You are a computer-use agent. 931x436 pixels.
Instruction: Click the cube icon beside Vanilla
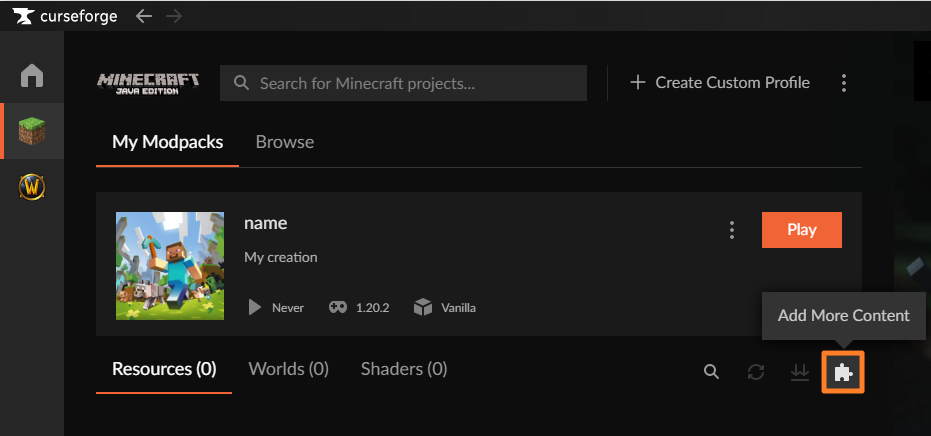(423, 308)
